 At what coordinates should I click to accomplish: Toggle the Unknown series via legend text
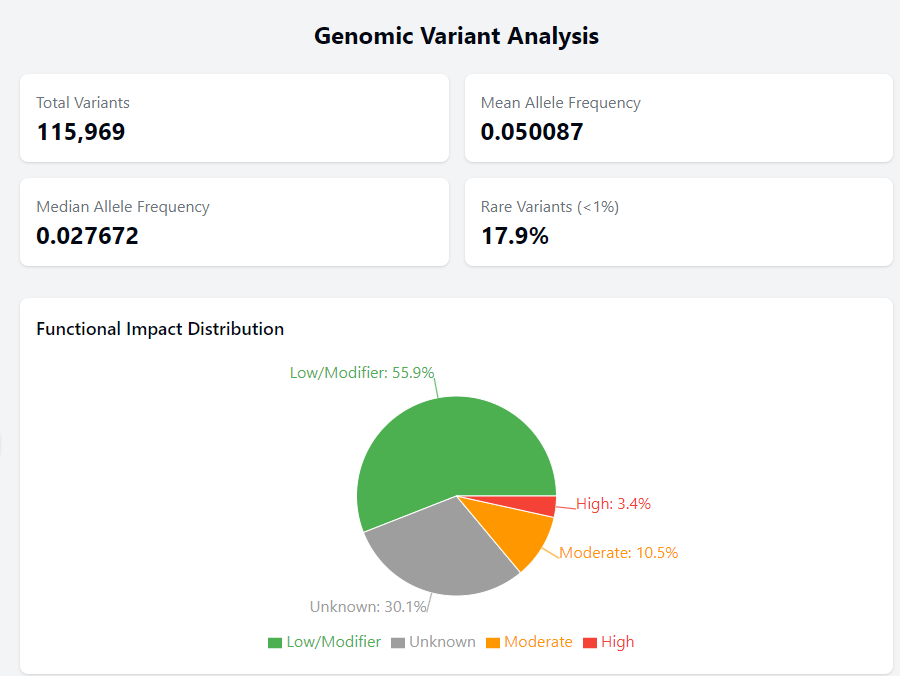[442, 642]
